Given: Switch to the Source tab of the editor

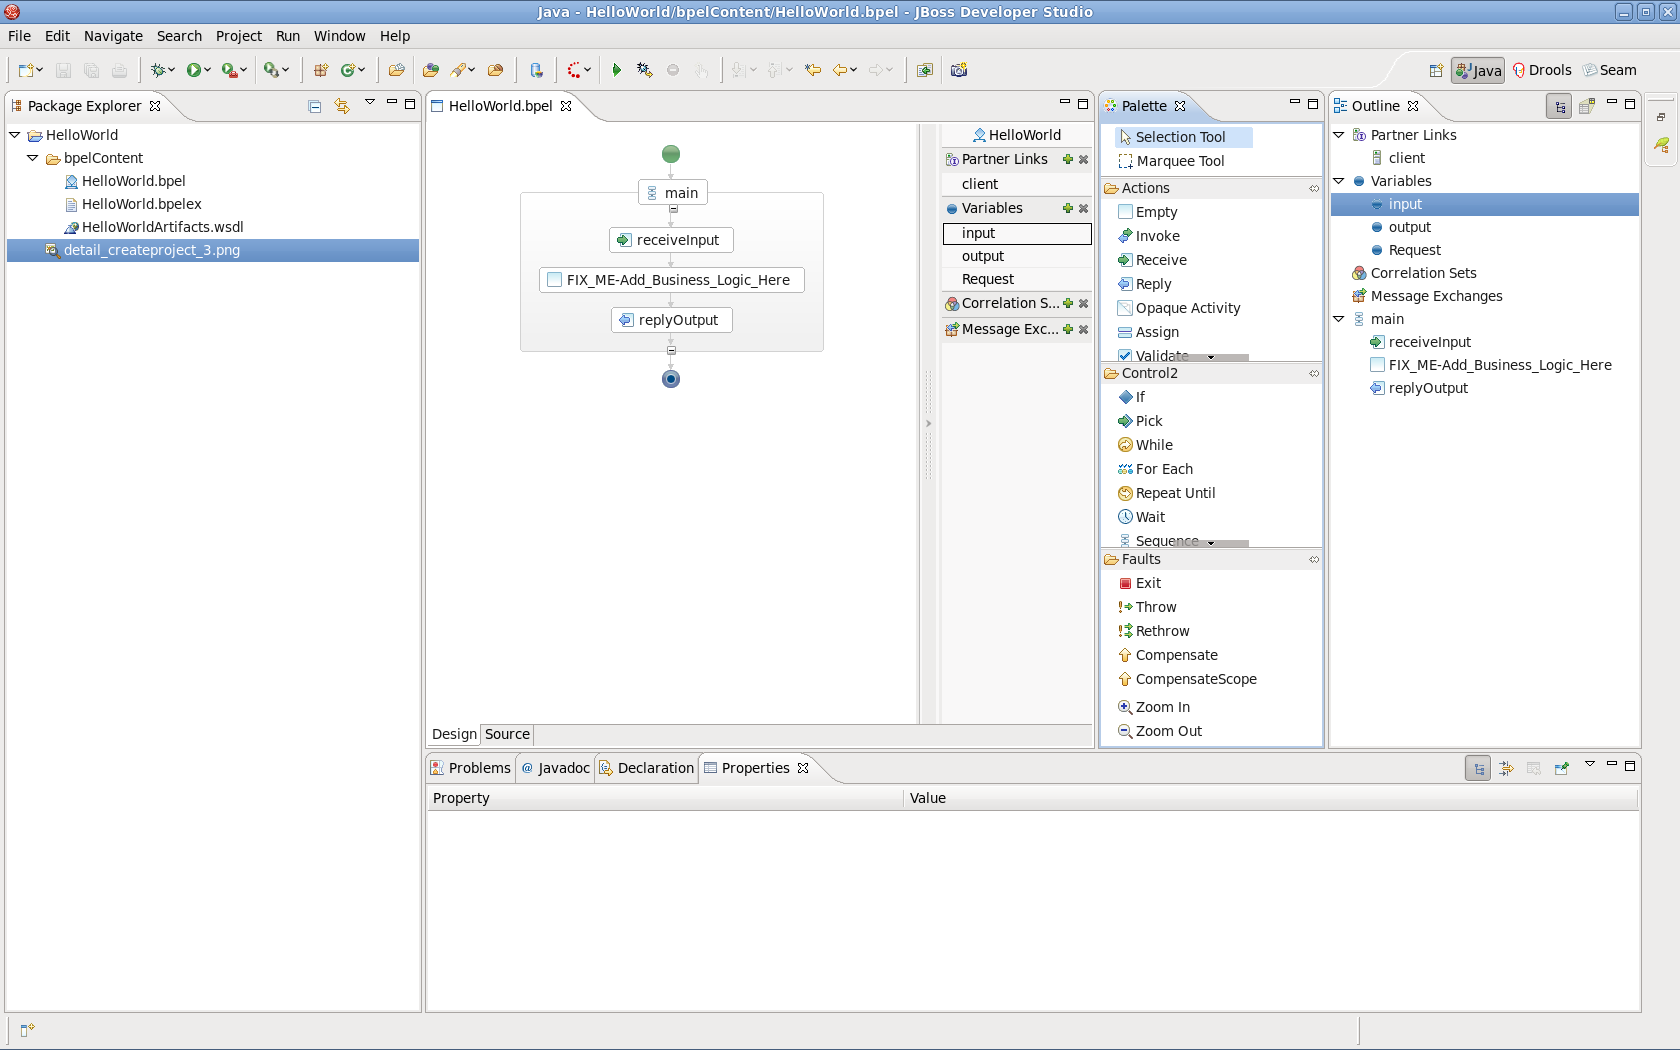Looking at the screenshot, I should (x=506, y=734).
